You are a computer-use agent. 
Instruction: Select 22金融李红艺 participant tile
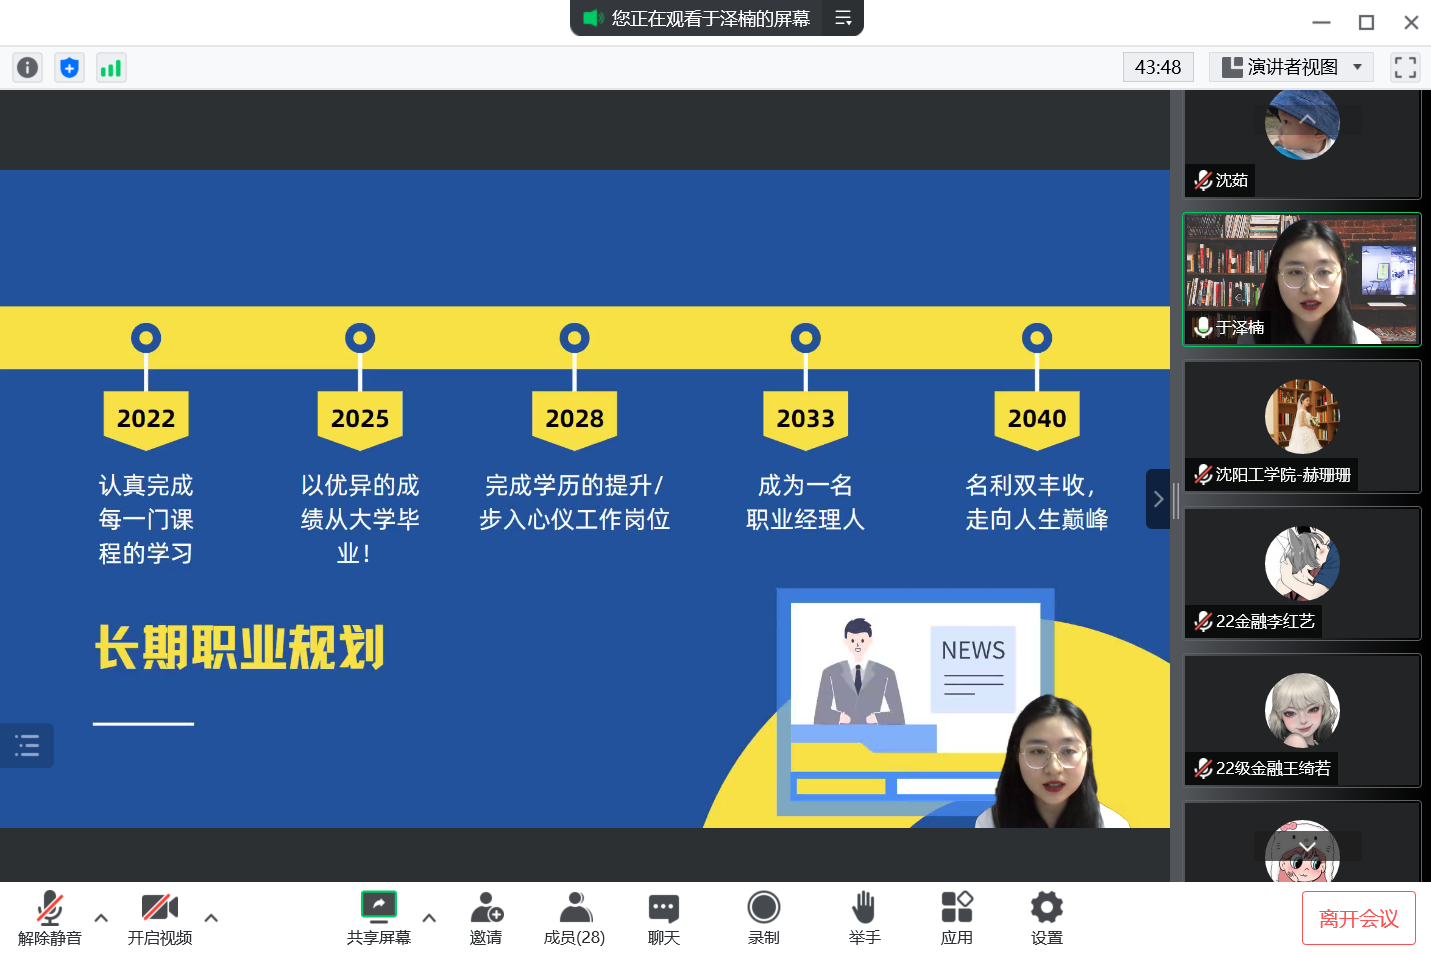tap(1302, 573)
